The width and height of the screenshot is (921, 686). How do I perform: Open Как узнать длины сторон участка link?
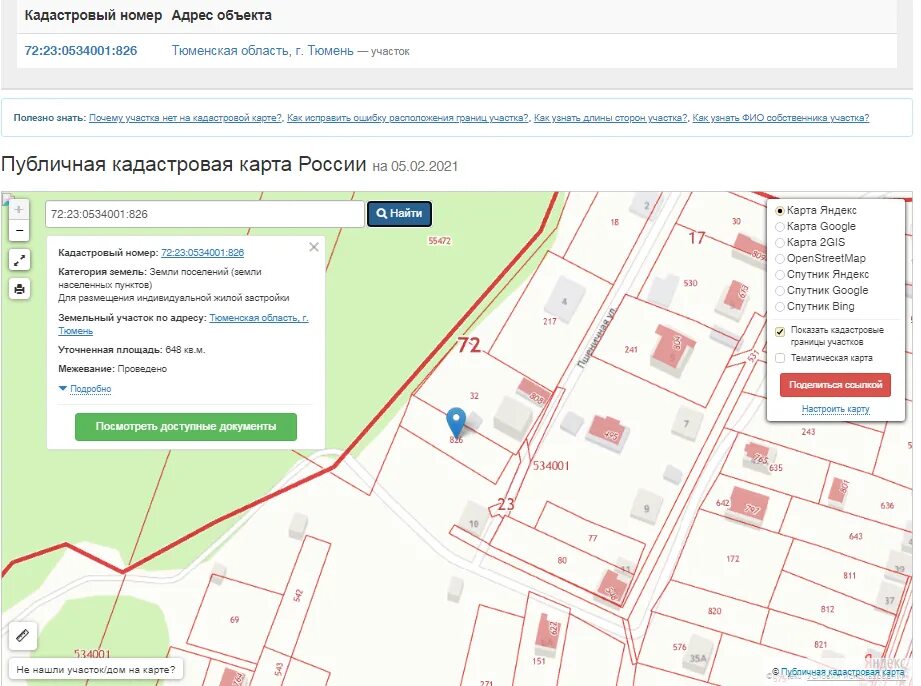tap(610, 118)
